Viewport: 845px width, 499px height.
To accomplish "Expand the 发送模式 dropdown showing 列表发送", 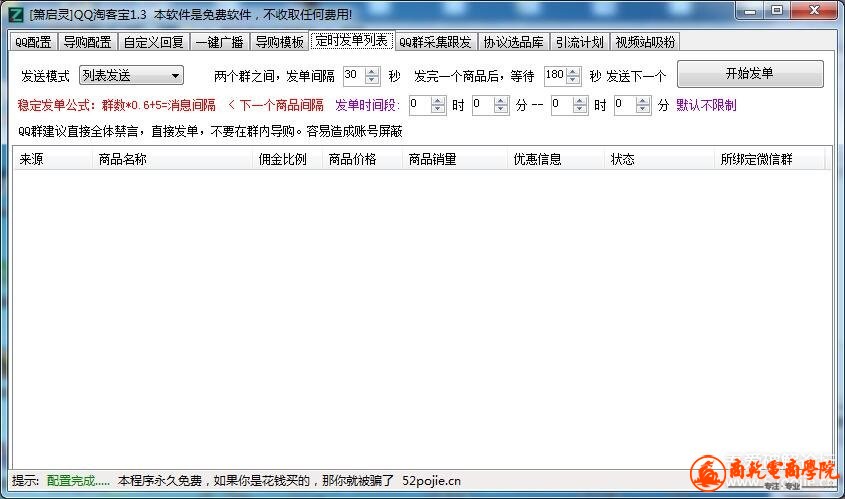I will click(131, 75).
